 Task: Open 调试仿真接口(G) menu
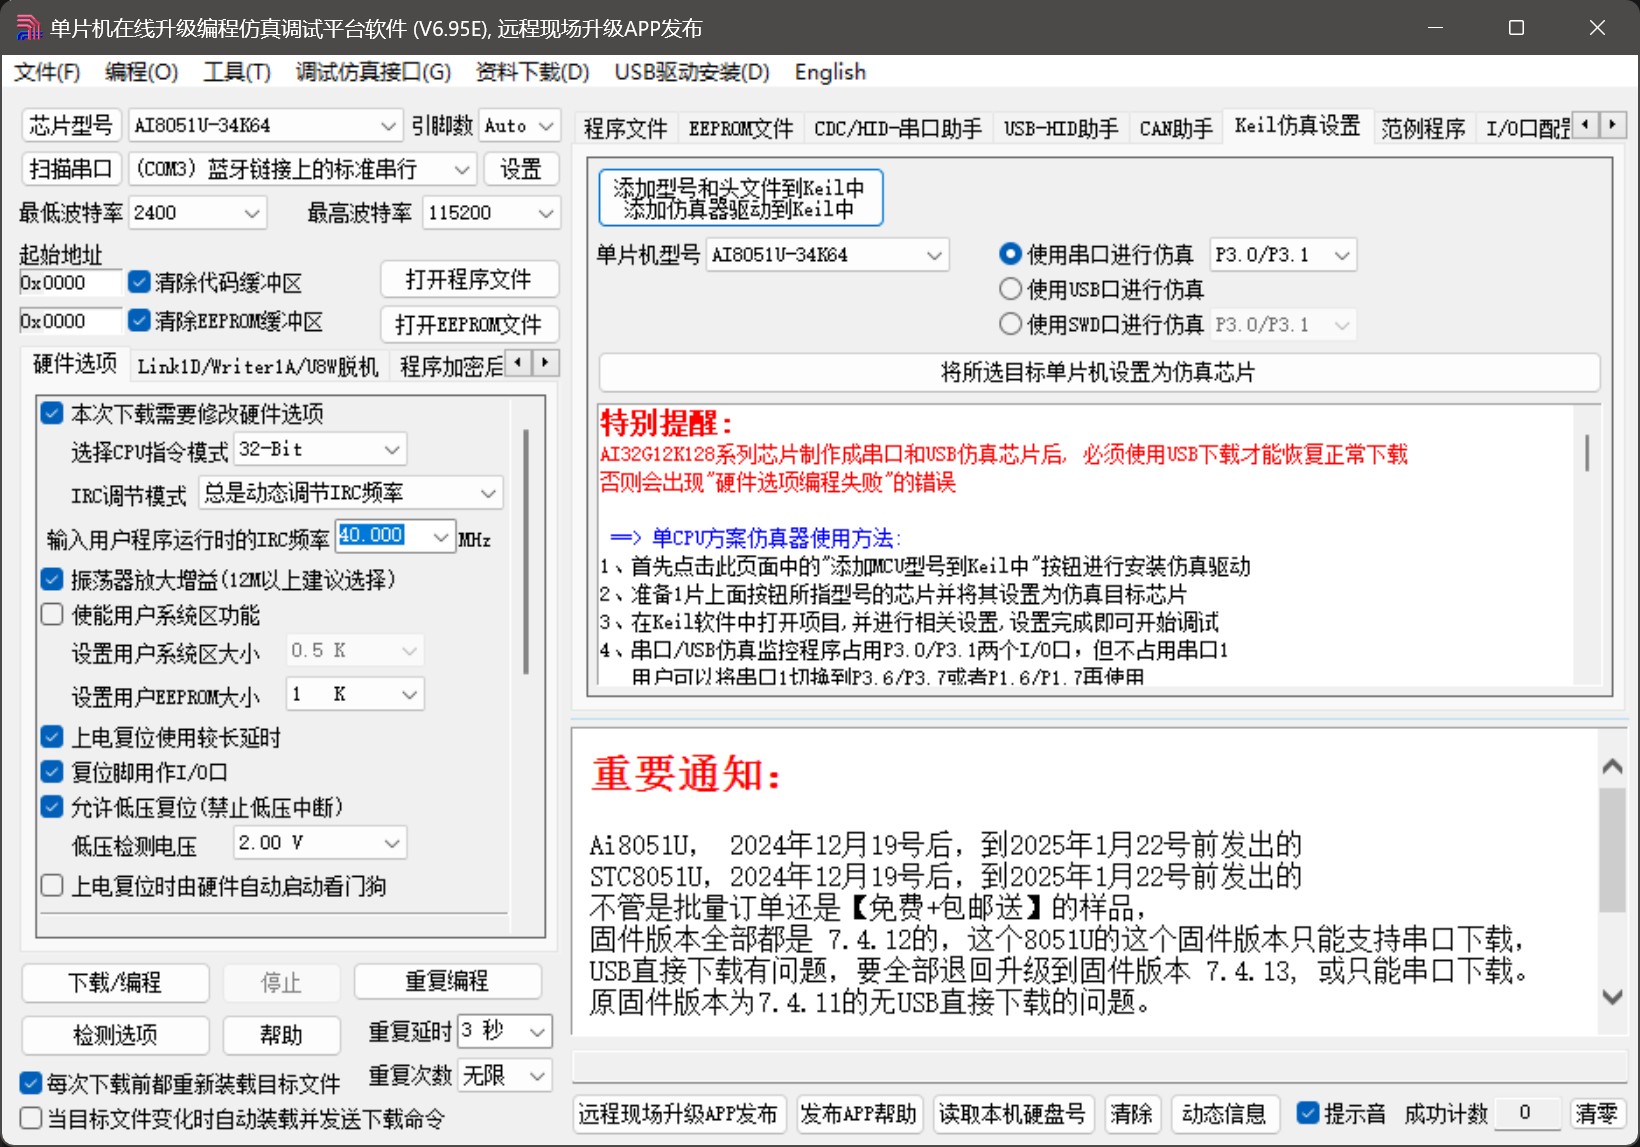pos(373,72)
